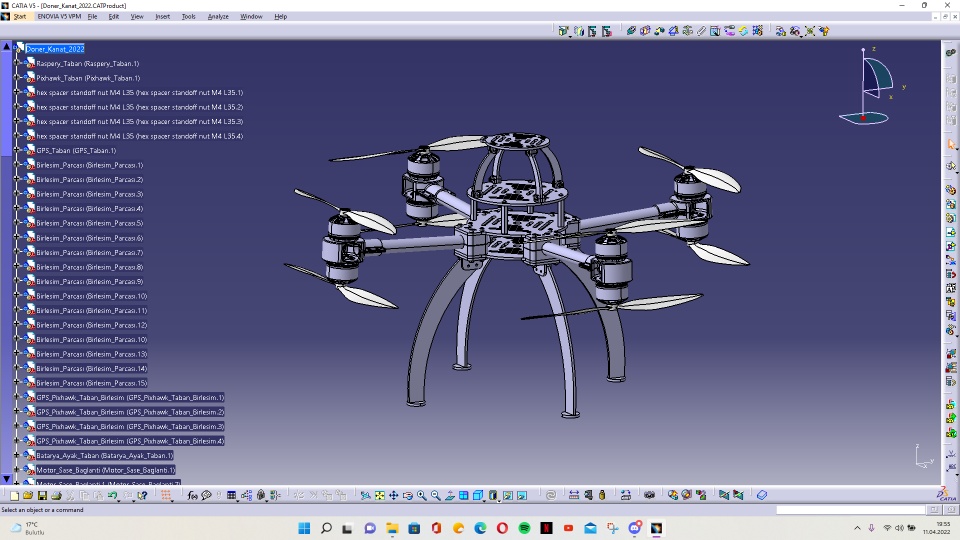Open the Tools menu
The height and width of the screenshot is (540, 960).
(189, 17)
